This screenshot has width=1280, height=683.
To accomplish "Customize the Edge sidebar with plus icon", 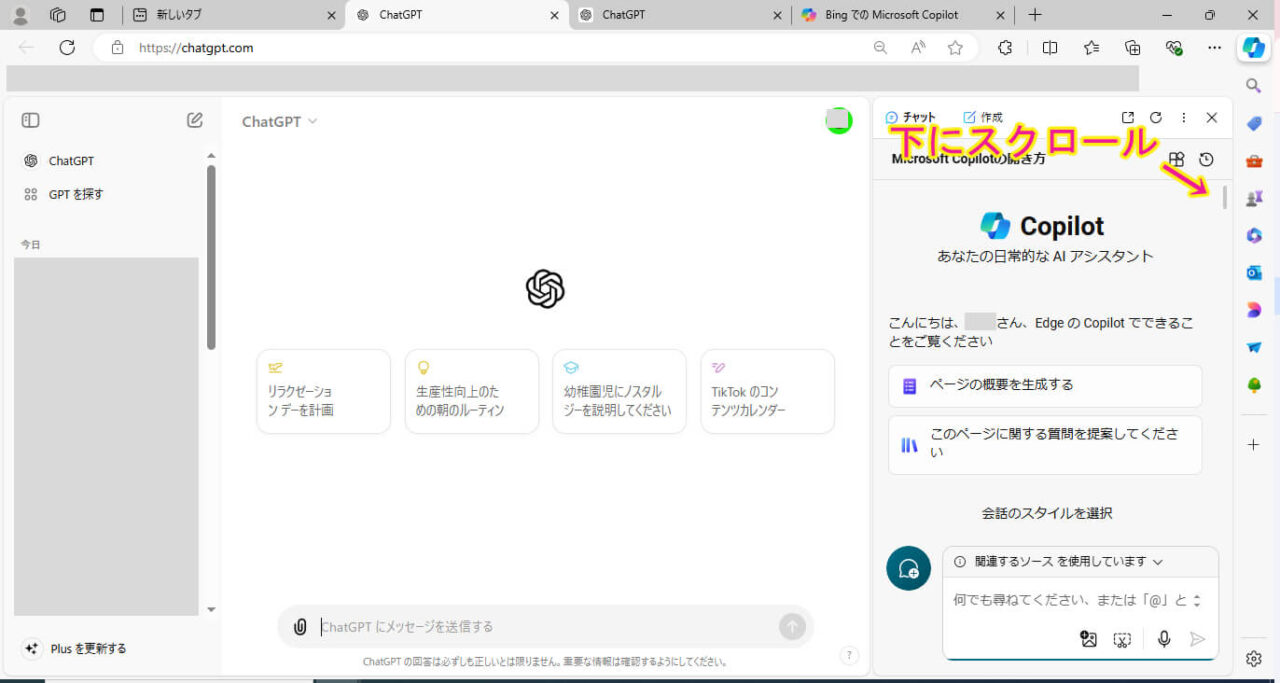I will 1254,444.
